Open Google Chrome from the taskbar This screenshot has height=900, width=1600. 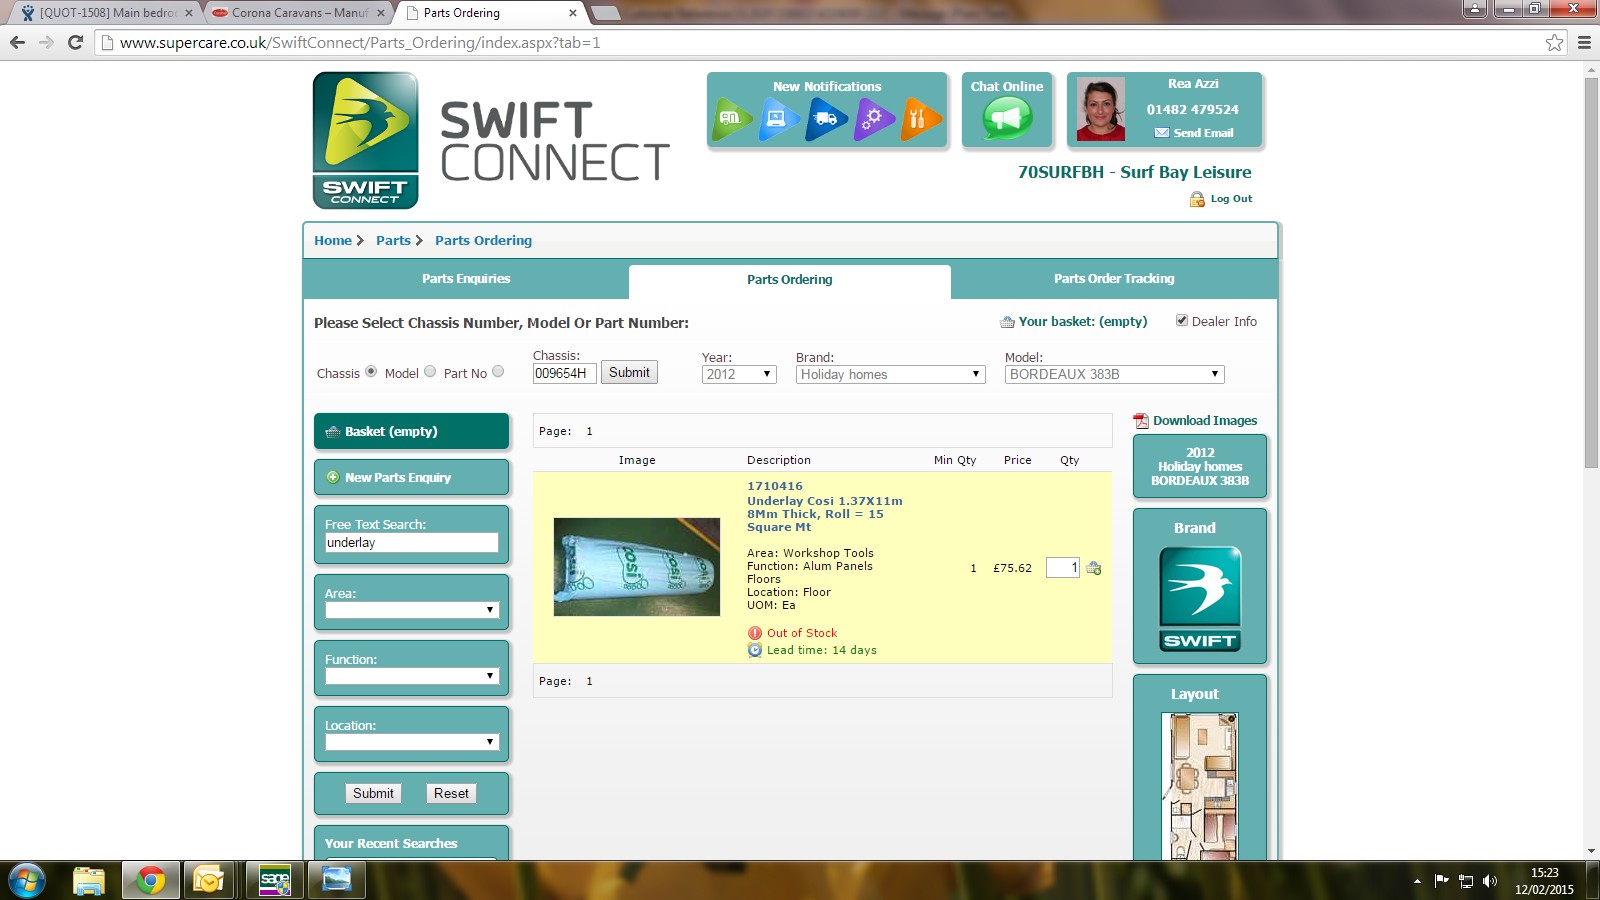pyautogui.click(x=151, y=880)
